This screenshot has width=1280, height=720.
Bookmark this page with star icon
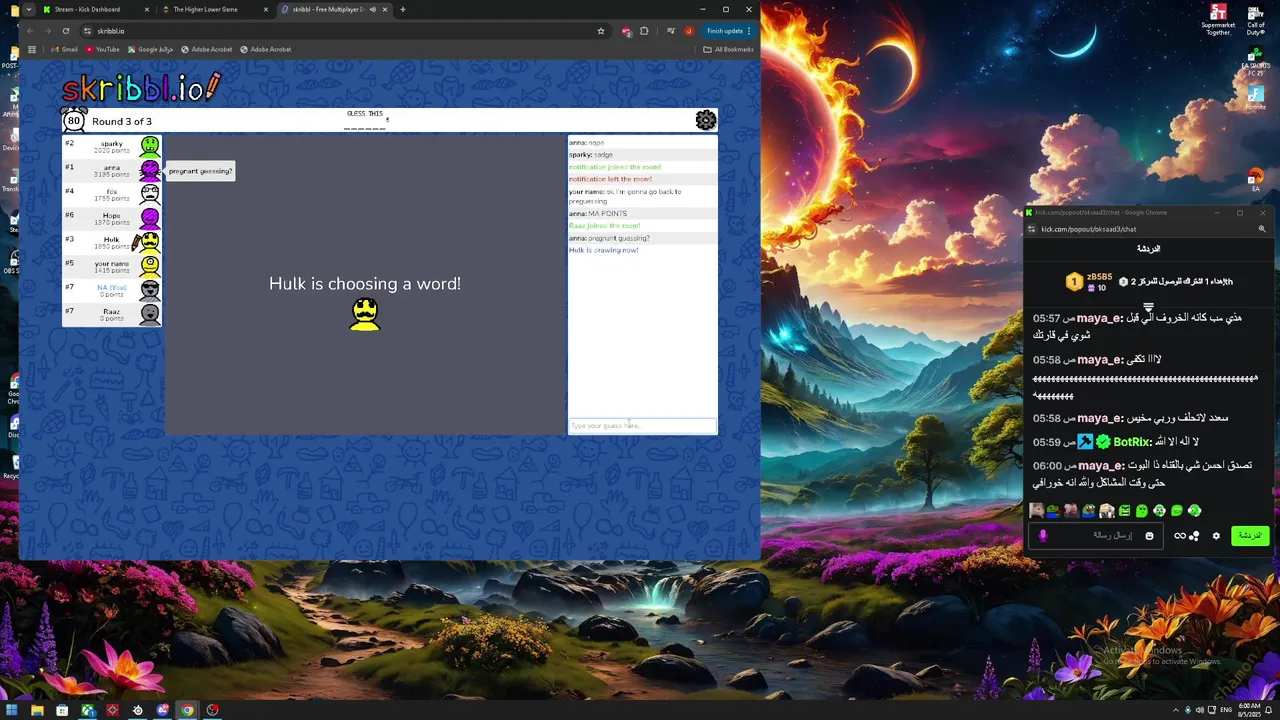(x=600, y=31)
